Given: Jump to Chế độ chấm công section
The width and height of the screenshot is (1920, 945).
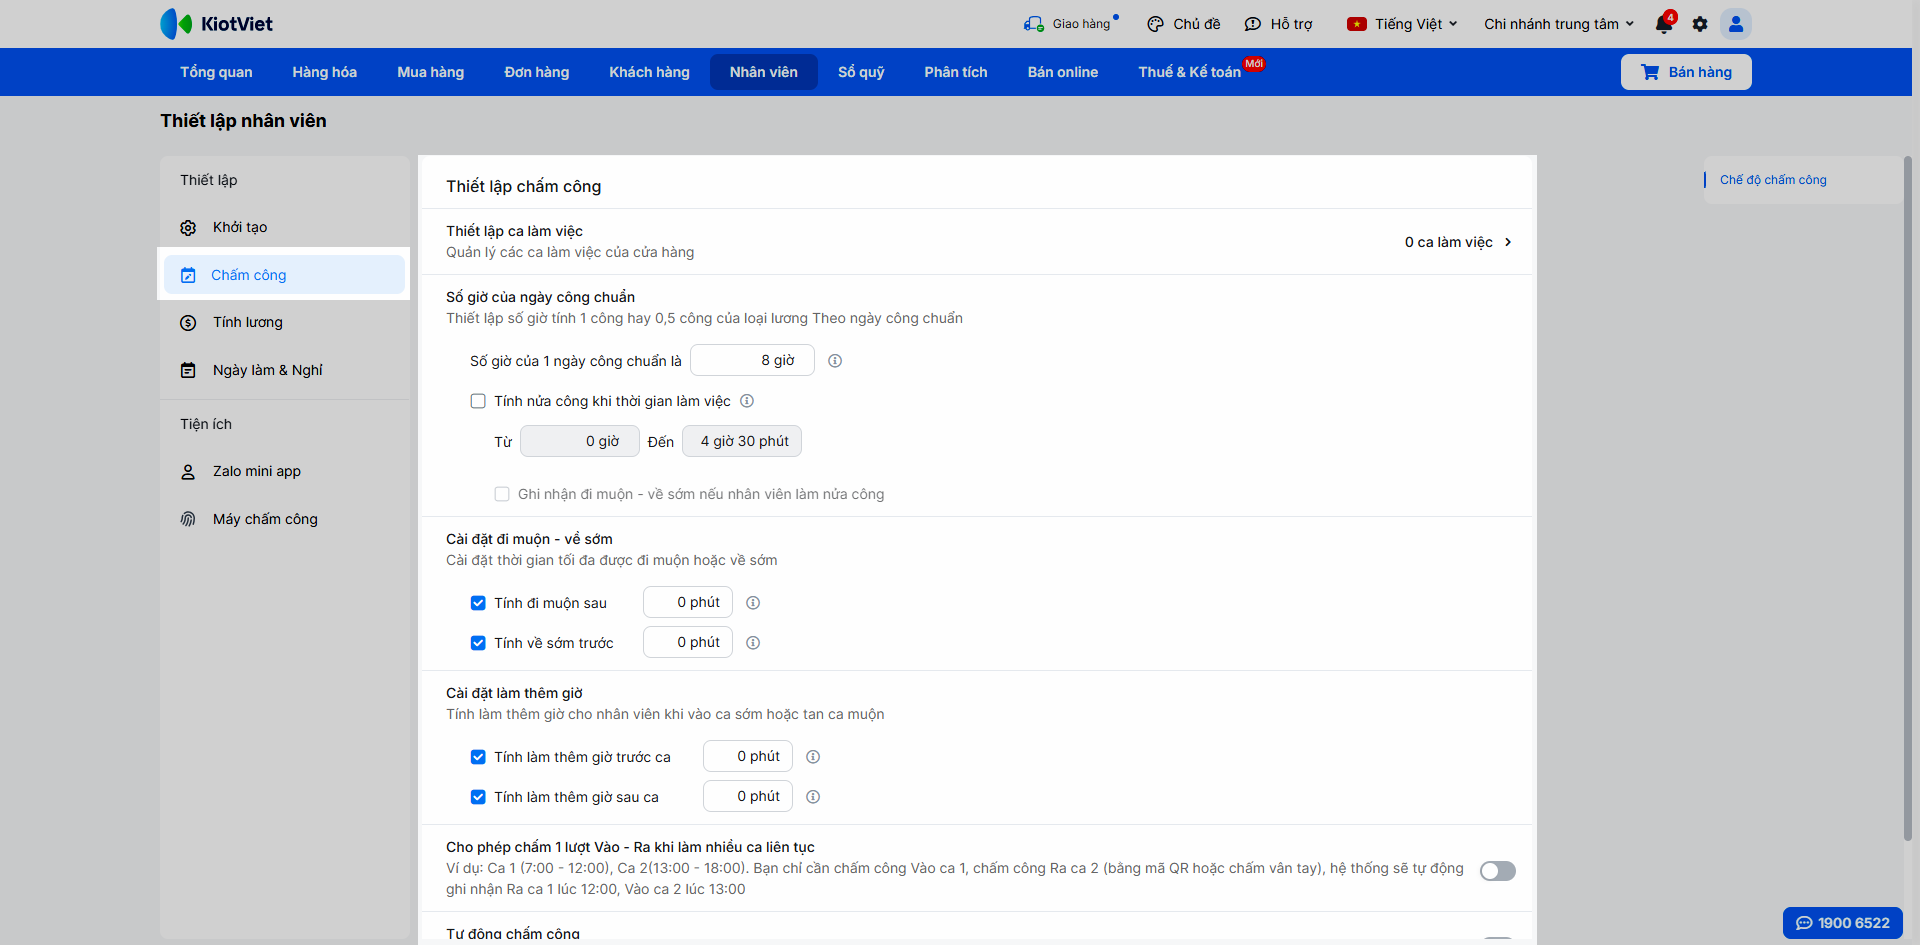Looking at the screenshot, I should pyautogui.click(x=1773, y=180).
